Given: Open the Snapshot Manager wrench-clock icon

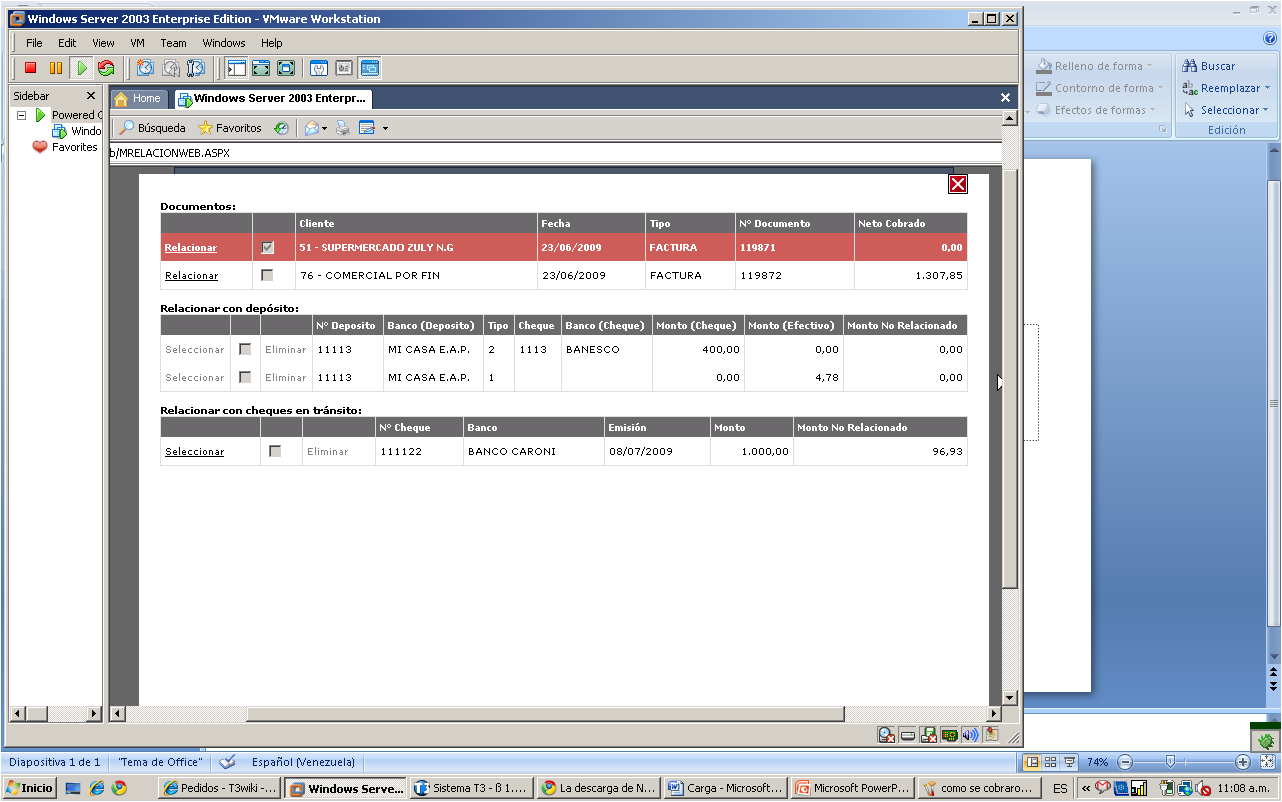Looking at the screenshot, I should [196, 68].
